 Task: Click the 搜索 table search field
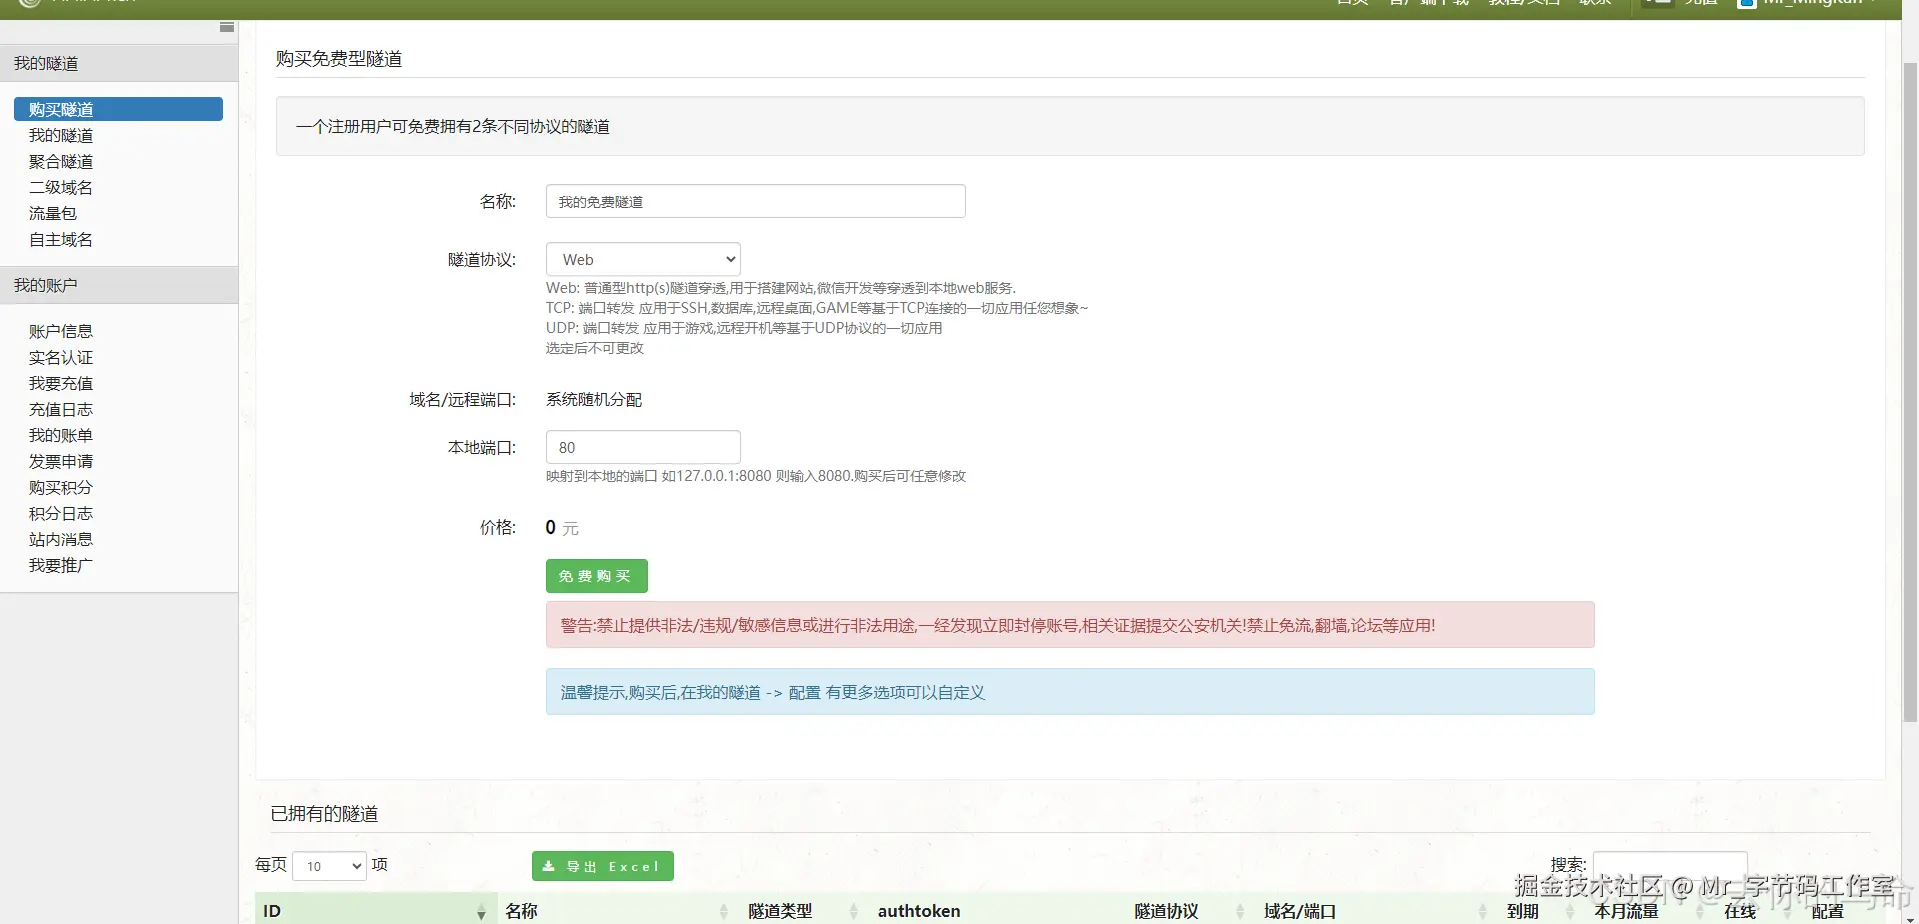tap(1670, 866)
